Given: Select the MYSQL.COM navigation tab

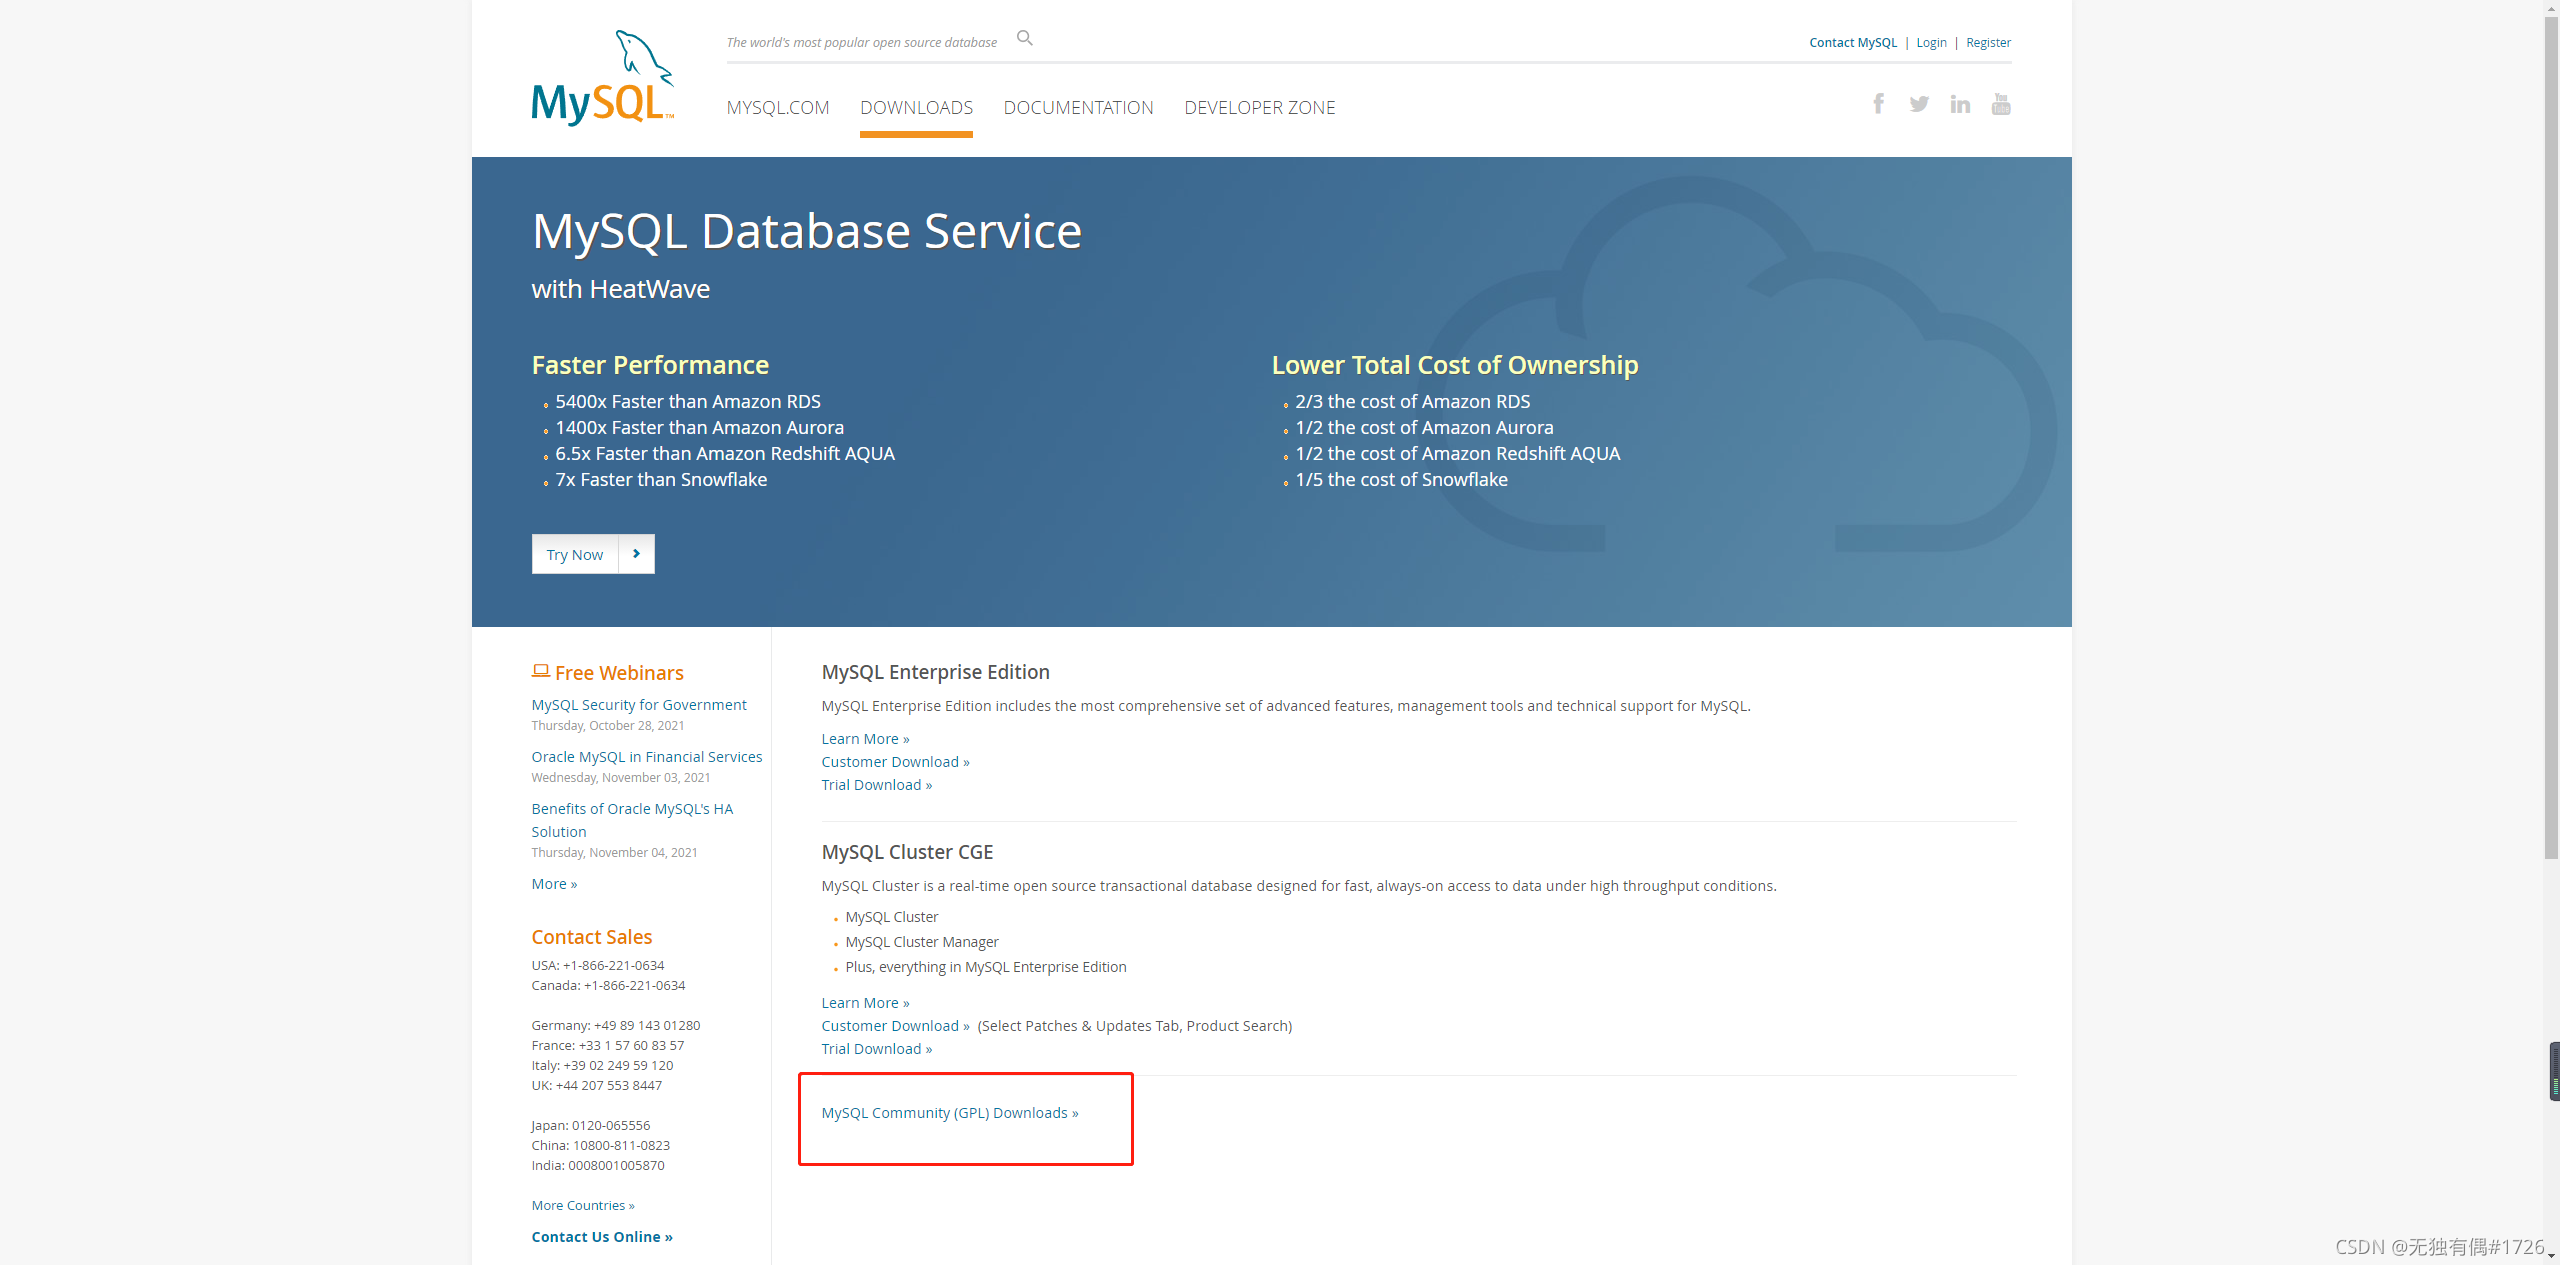Looking at the screenshot, I should 777,107.
